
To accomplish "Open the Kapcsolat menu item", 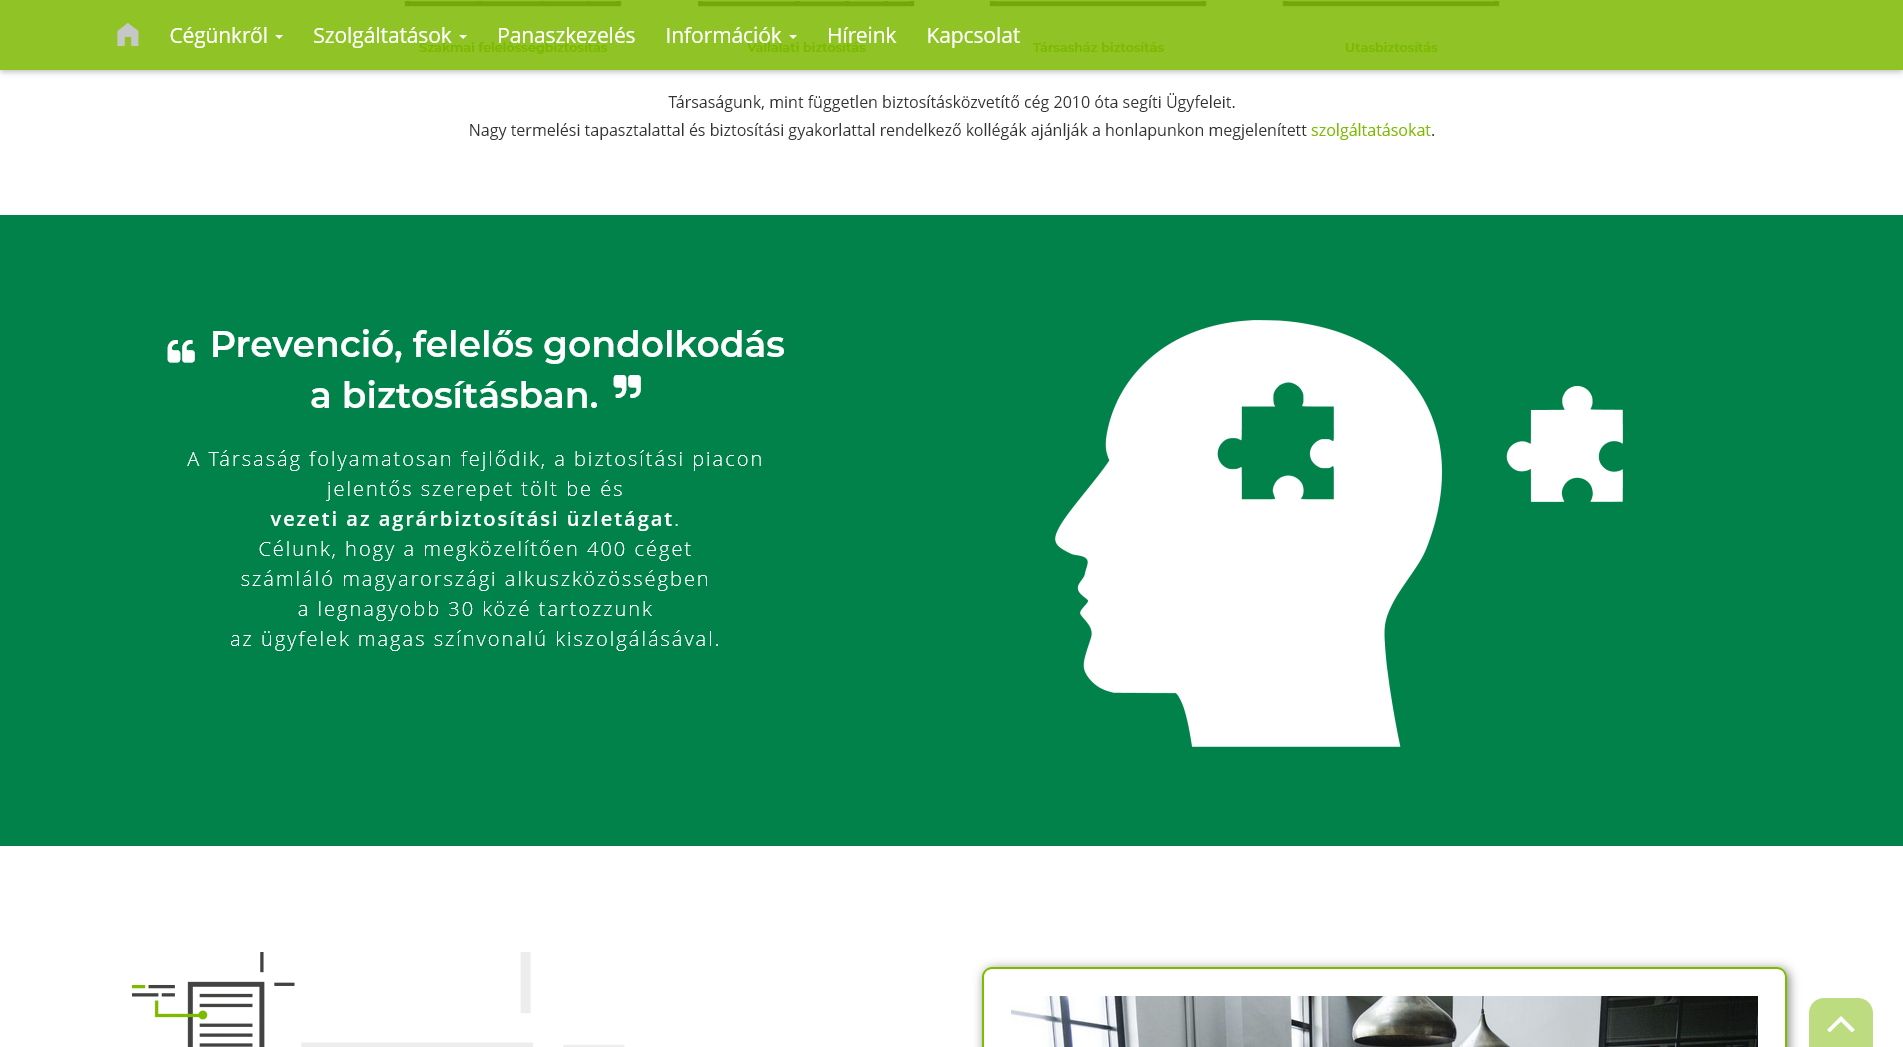I will click(973, 35).
